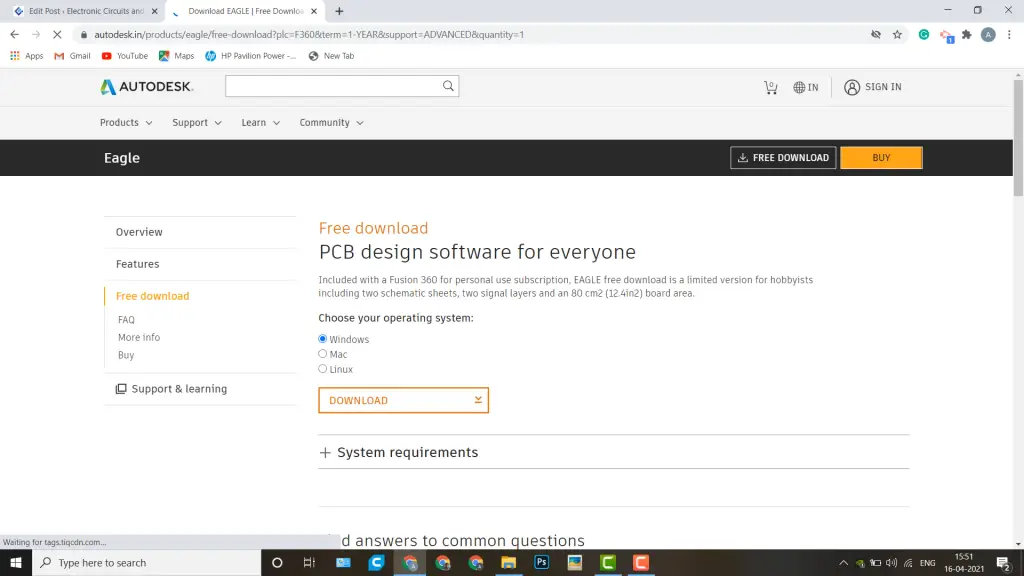Open More info sidebar link

tap(138, 337)
